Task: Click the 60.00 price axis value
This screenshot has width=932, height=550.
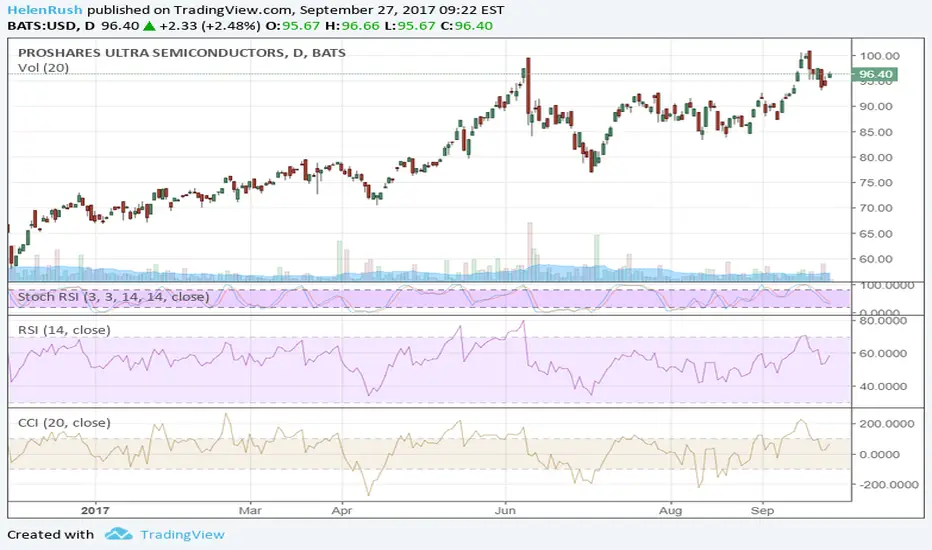Action: (876, 259)
